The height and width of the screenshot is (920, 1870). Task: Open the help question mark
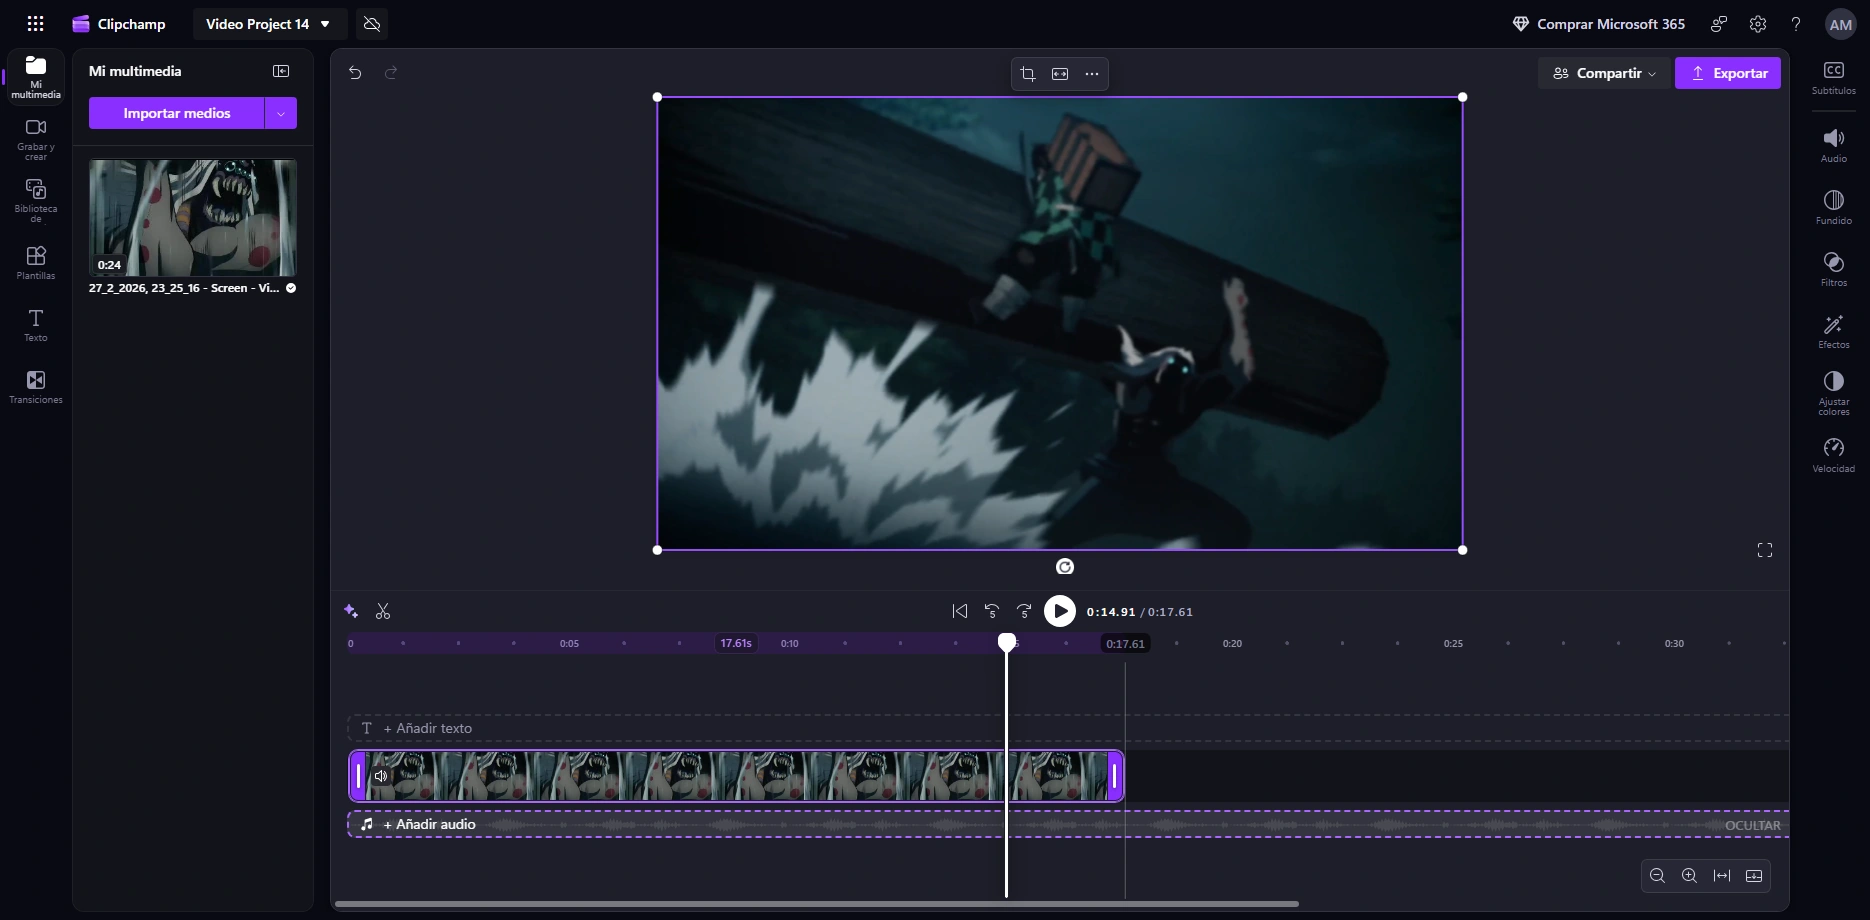click(x=1796, y=24)
